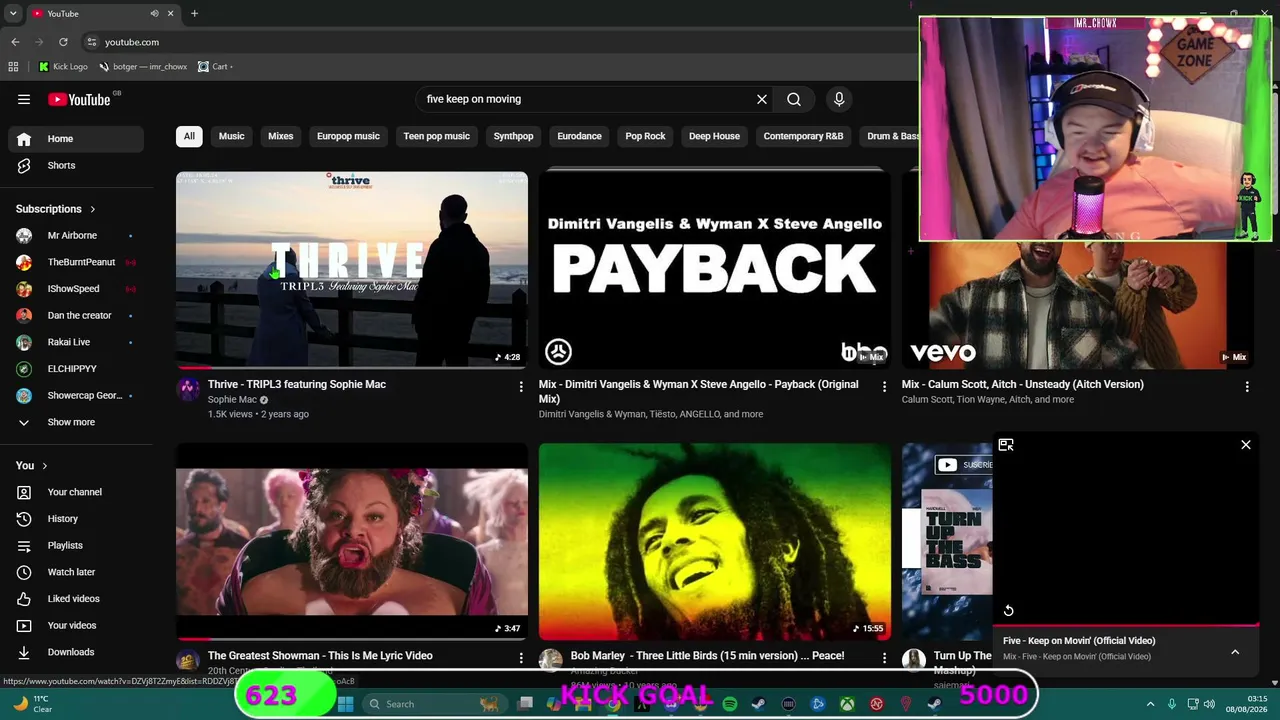Image resolution: width=1280 pixels, height=720 pixels.
Task: Open watch History
Action: point(76,519)
